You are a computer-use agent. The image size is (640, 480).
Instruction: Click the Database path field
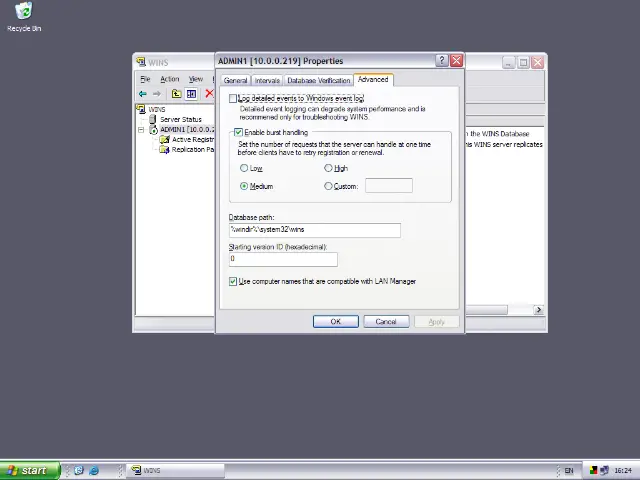click(x=315, y=230)
